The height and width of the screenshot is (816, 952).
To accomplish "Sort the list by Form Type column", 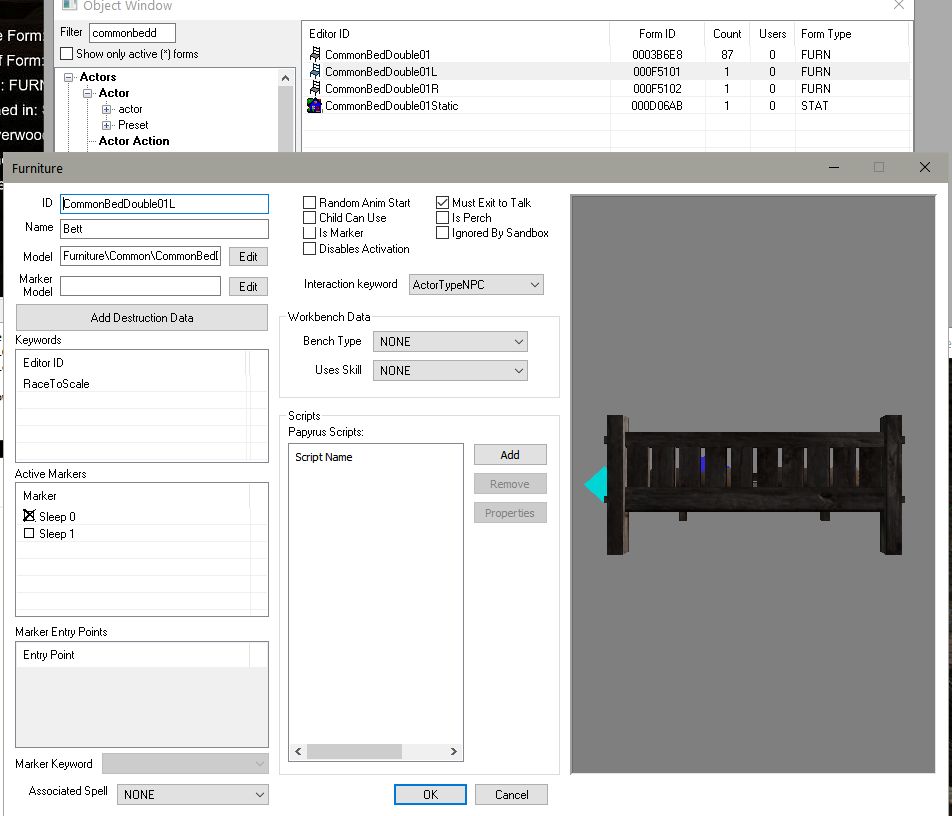I will coord(825,34).
